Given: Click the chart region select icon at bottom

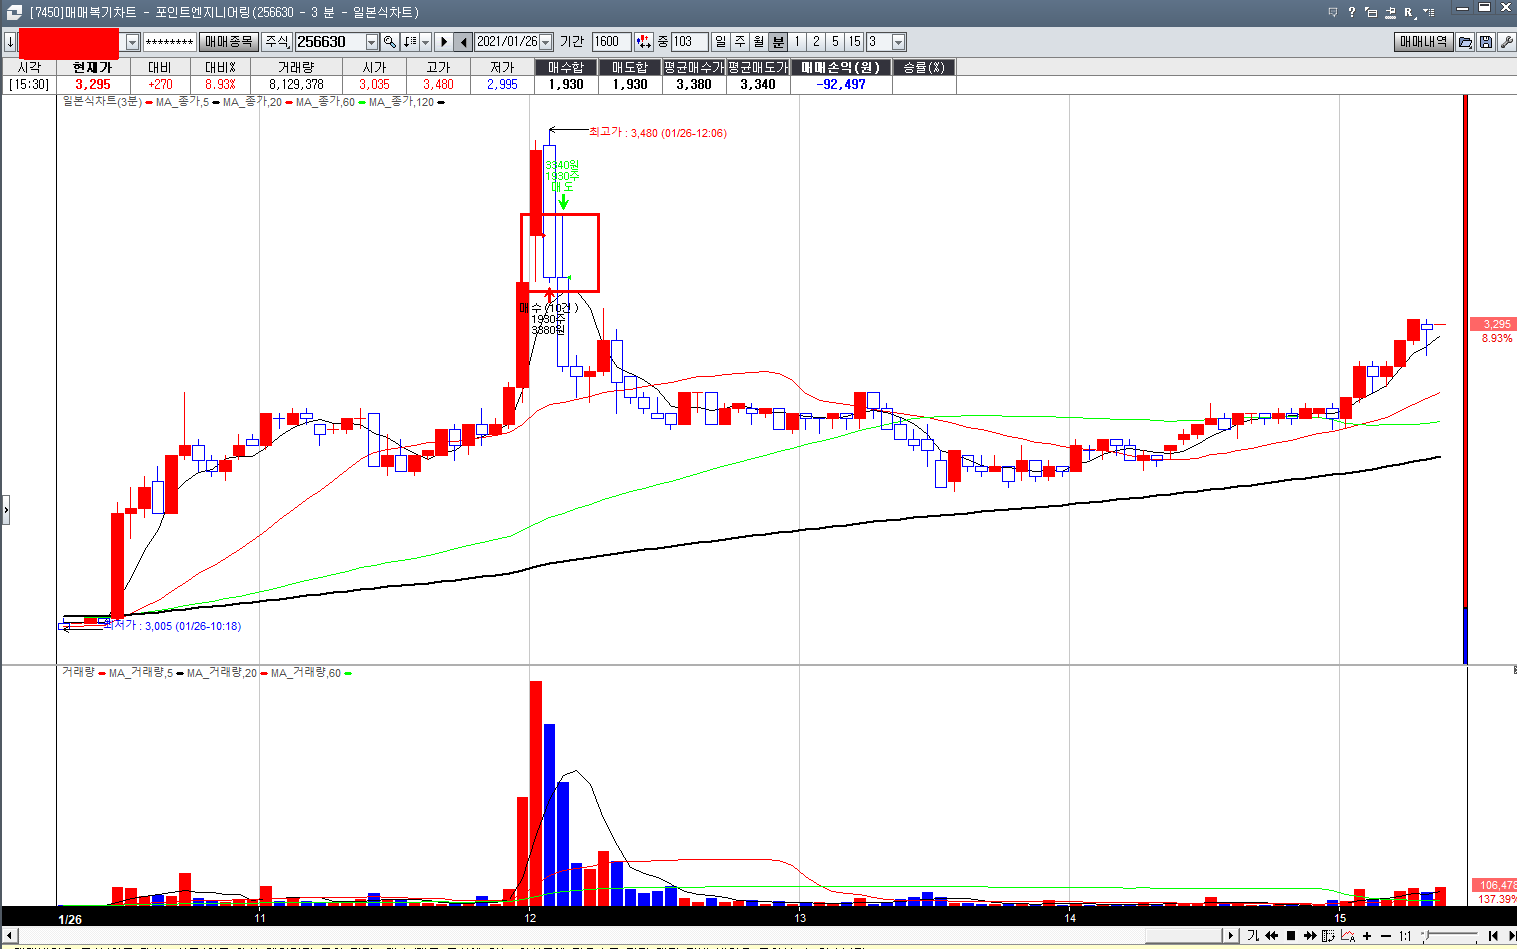Looking at the screenshot, I should (1328, 936).
